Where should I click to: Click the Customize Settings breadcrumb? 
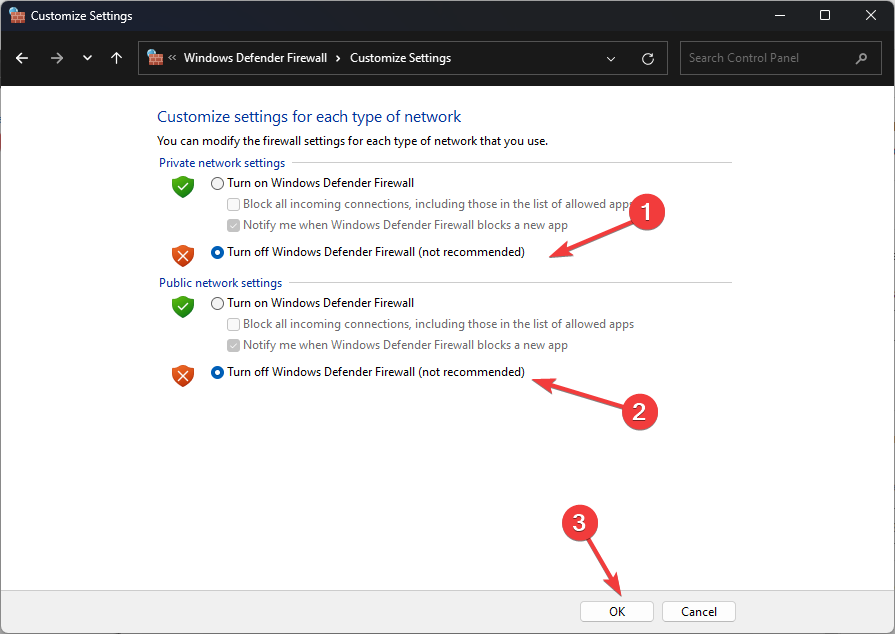pos(400,58)
